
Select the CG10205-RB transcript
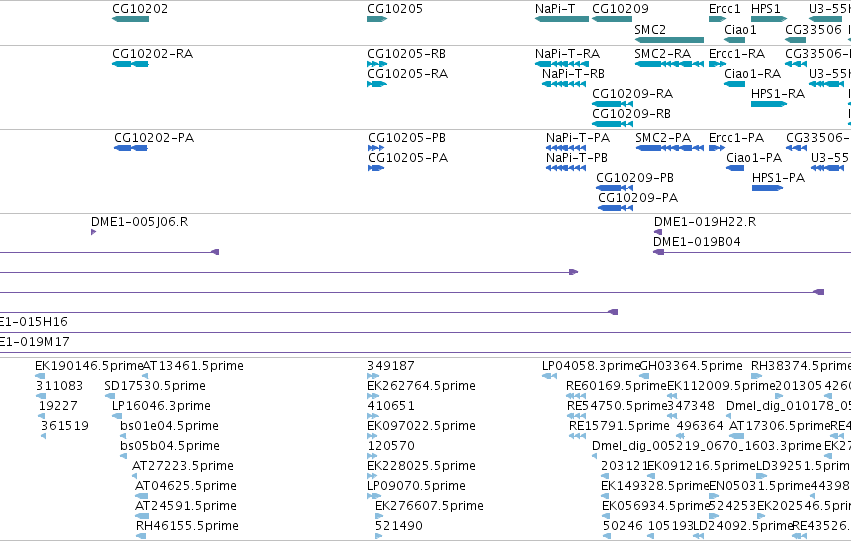tap(377, 64)
